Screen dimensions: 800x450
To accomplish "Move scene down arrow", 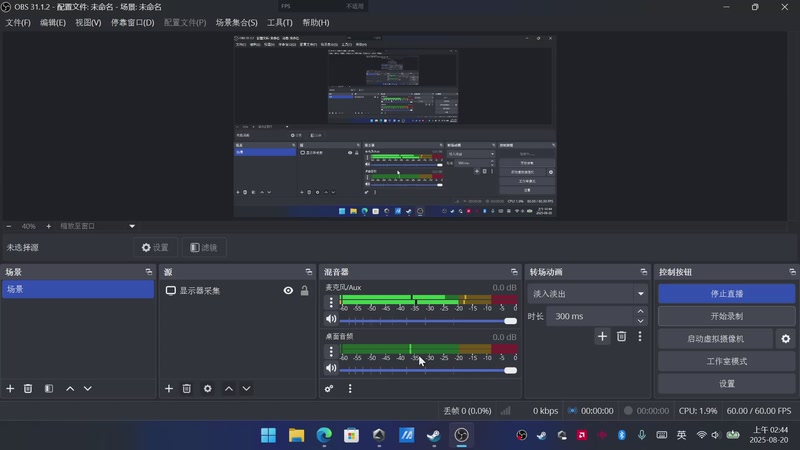I will (88, 389).
